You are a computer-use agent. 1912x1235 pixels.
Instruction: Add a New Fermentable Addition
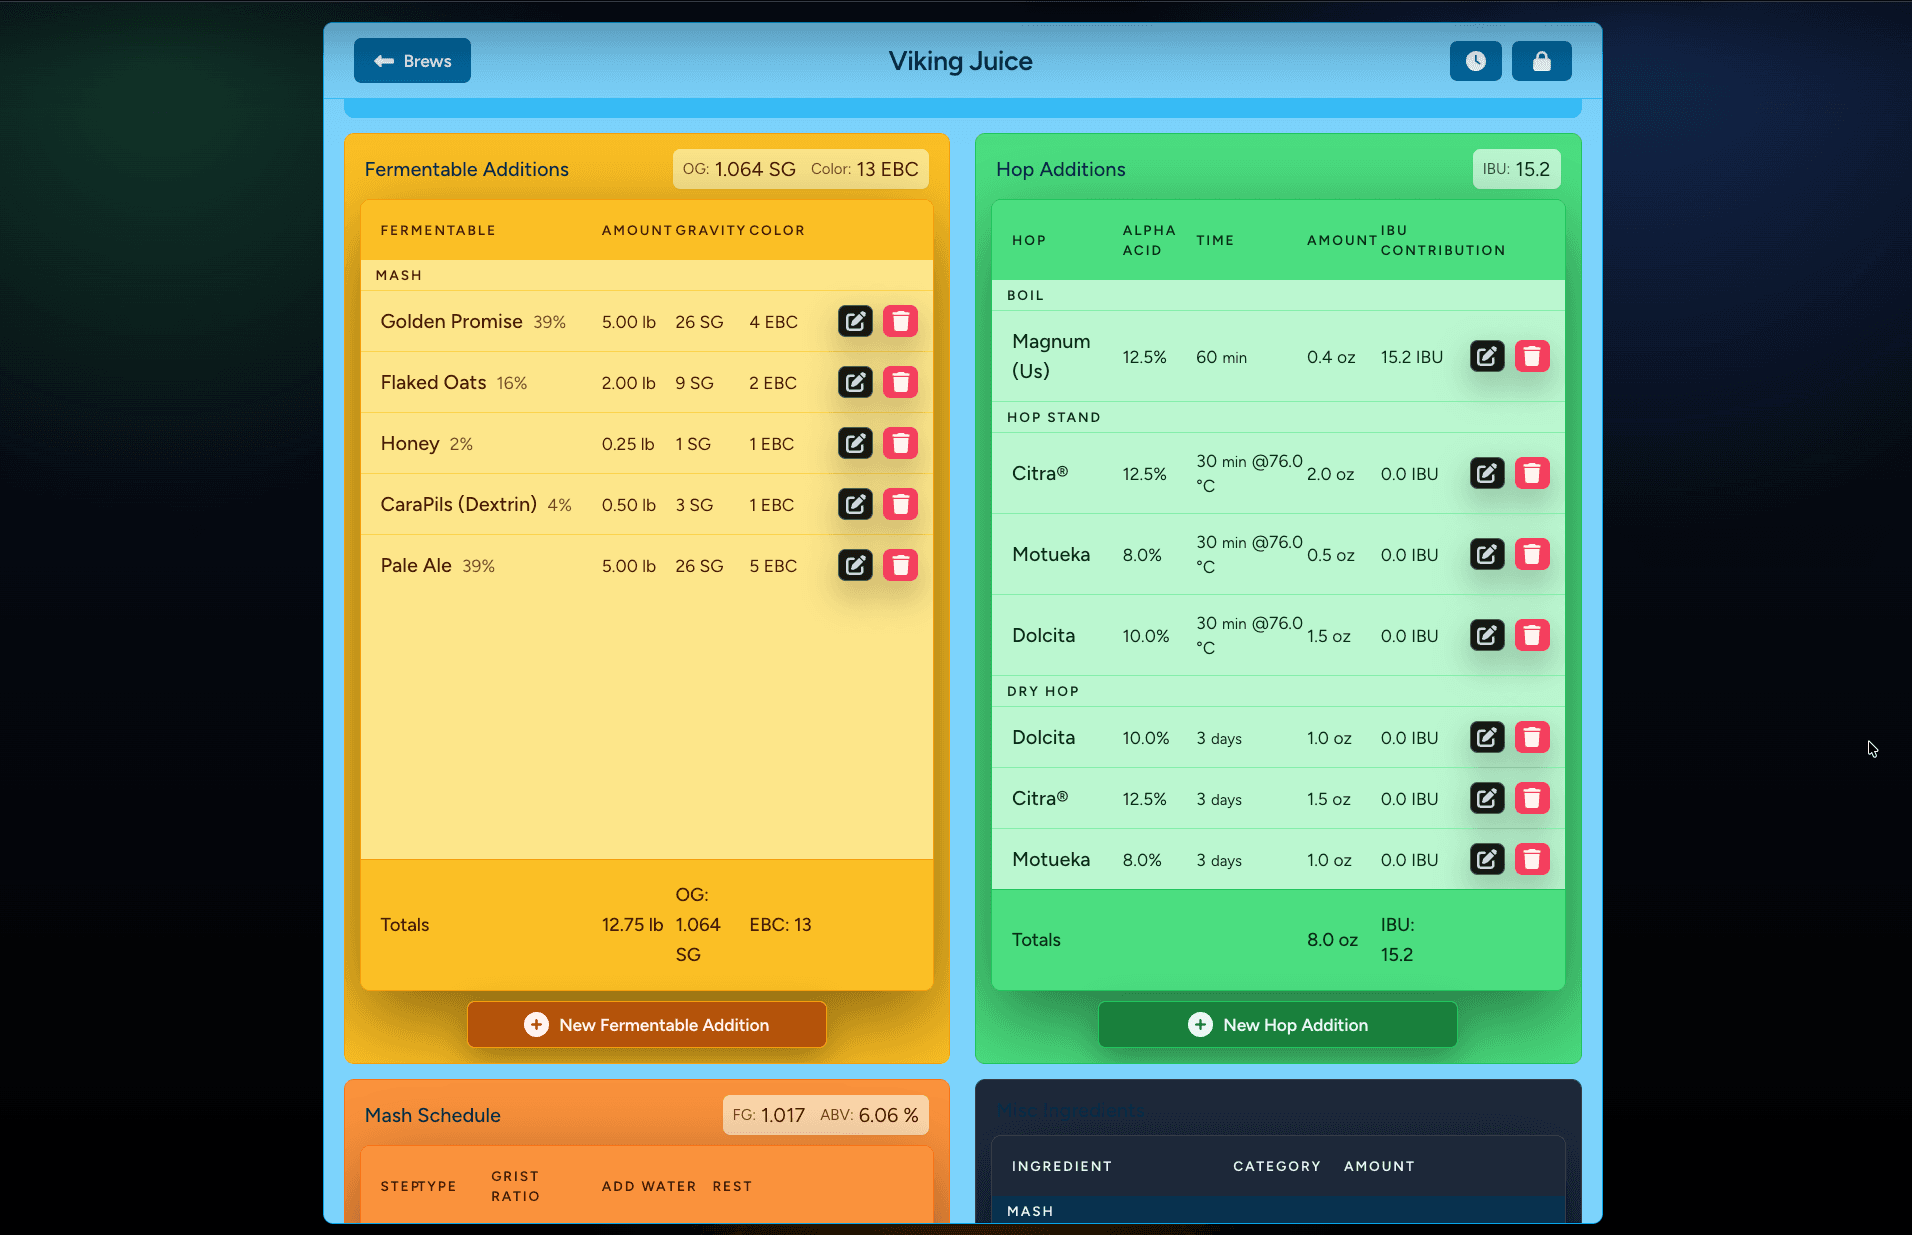coord(647,1025)
